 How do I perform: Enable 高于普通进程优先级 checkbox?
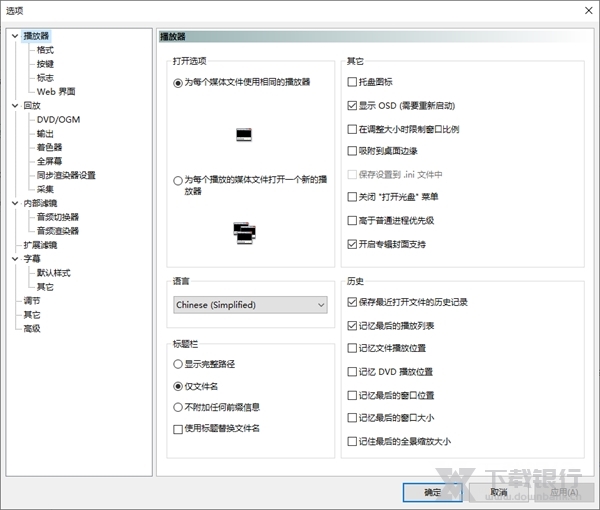click(x=352, y=221)
